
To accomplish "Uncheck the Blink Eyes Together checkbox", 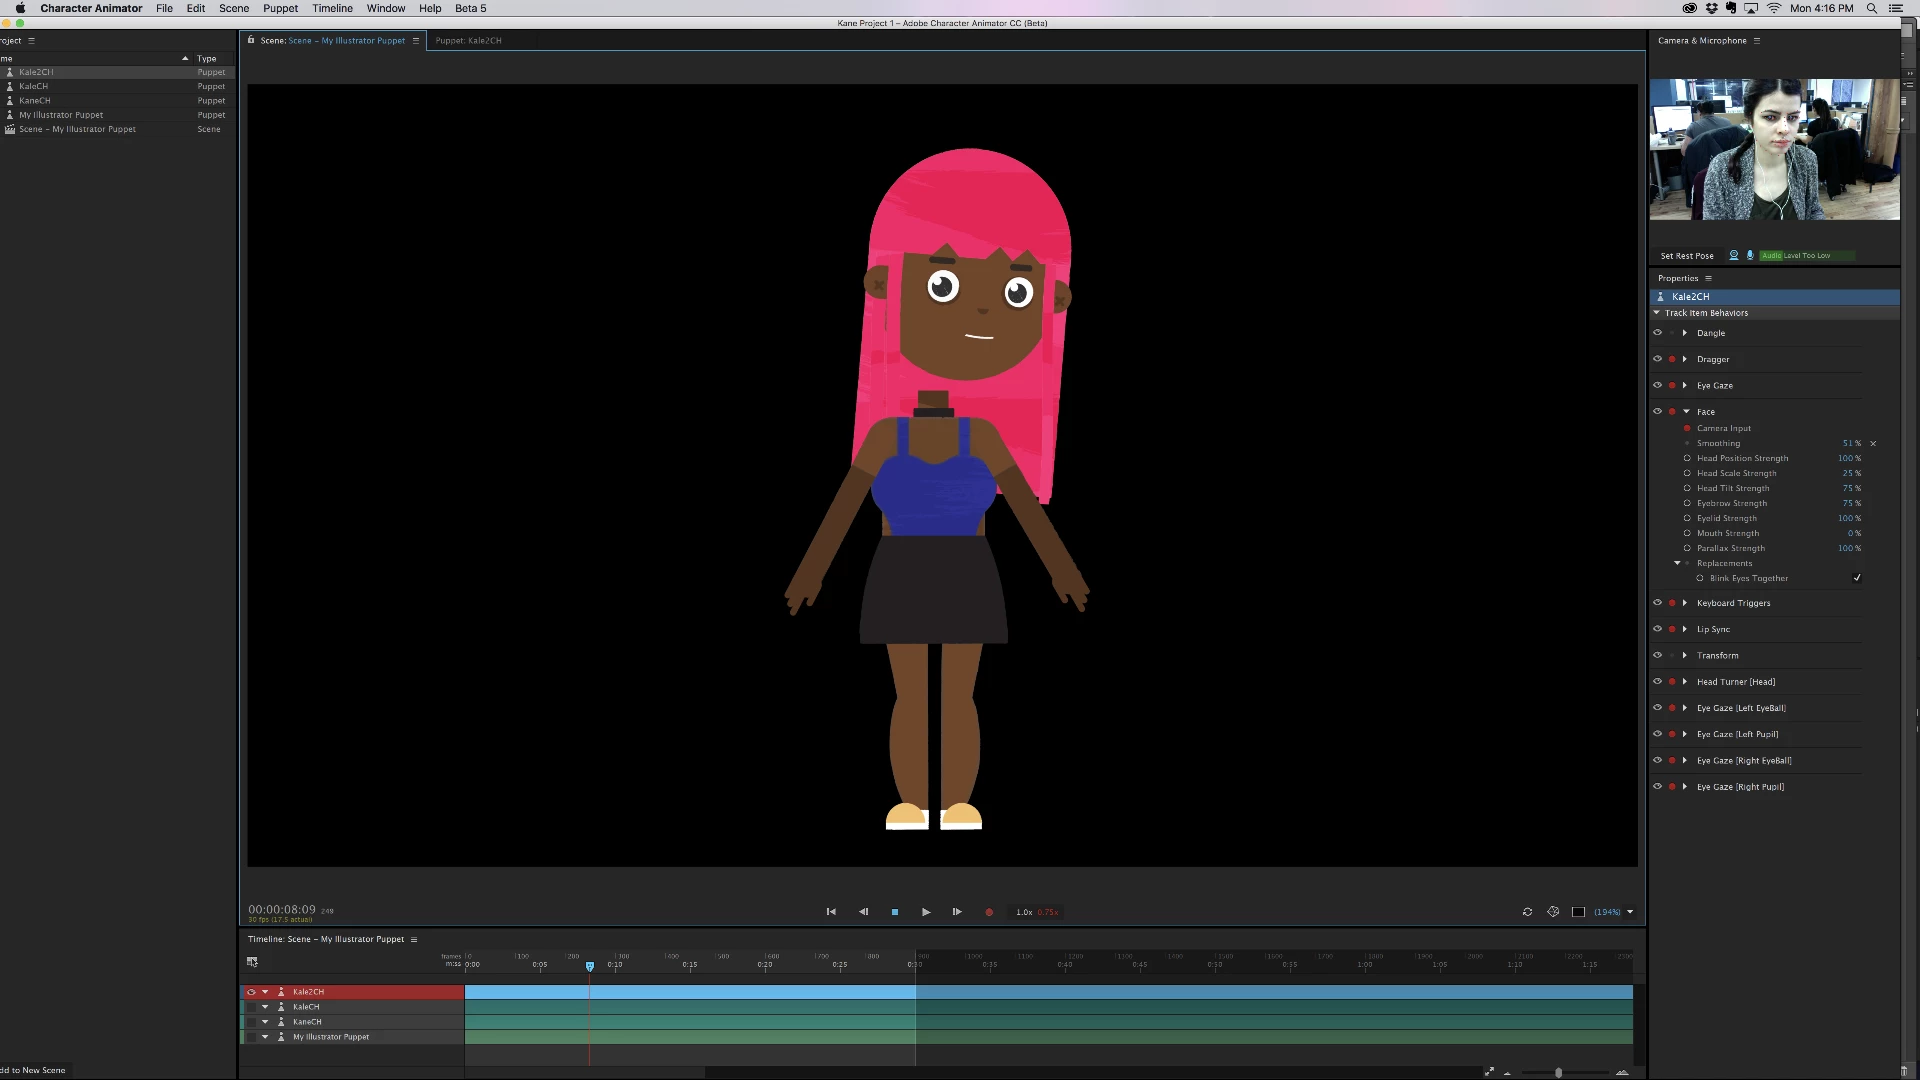I will pos(1857,578).
